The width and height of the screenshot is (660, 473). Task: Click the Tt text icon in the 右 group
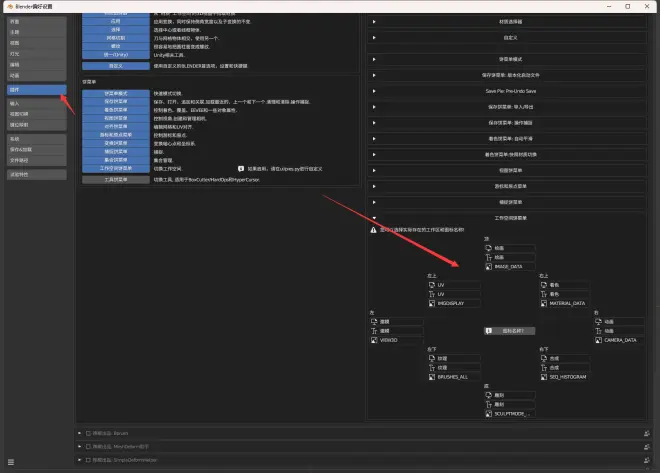599,331
